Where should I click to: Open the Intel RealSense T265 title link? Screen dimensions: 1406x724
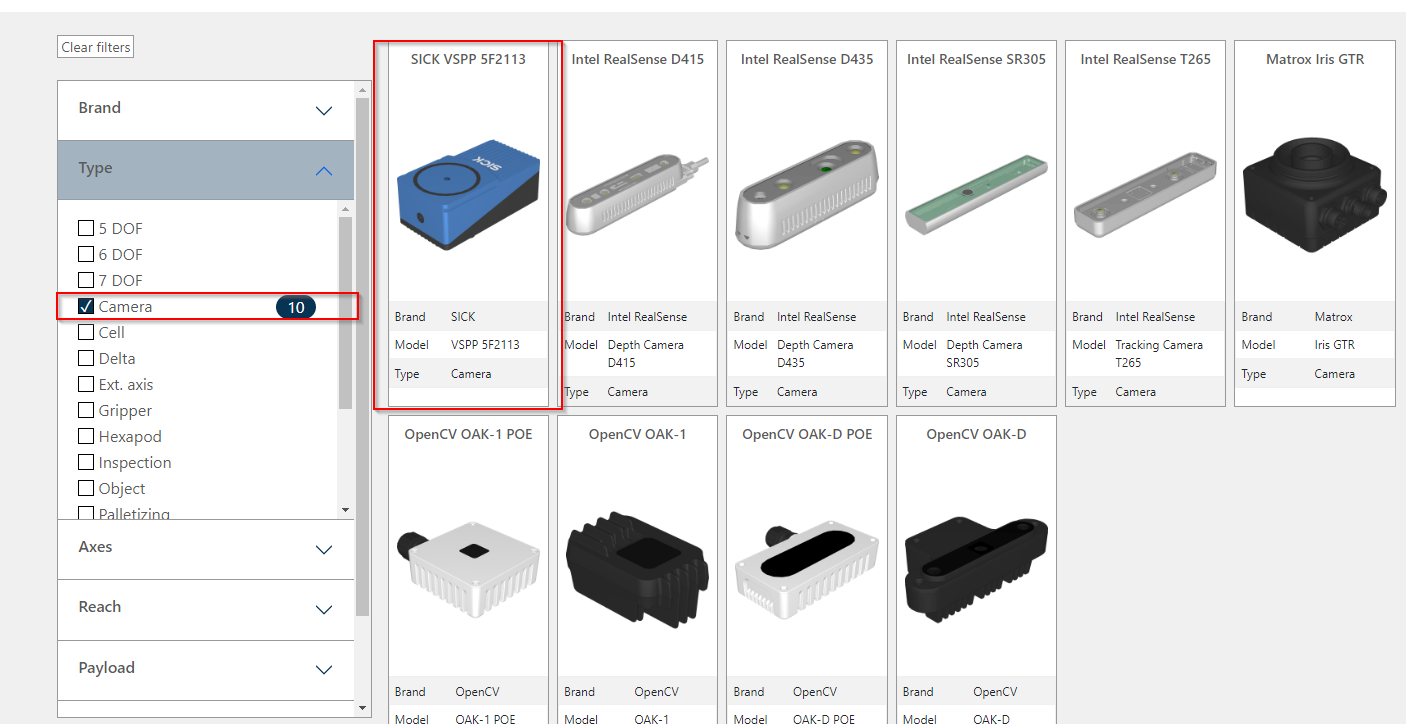pos(1145,59)
